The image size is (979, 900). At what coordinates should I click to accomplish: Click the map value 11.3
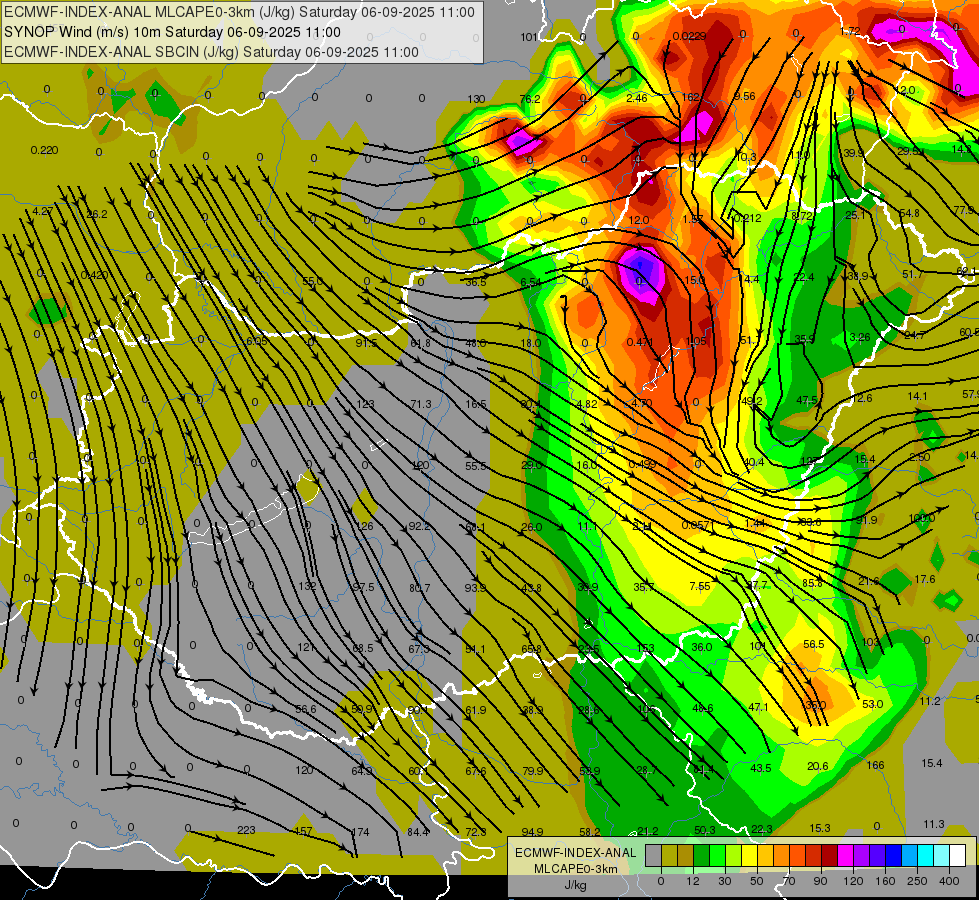tap(933, 824)
